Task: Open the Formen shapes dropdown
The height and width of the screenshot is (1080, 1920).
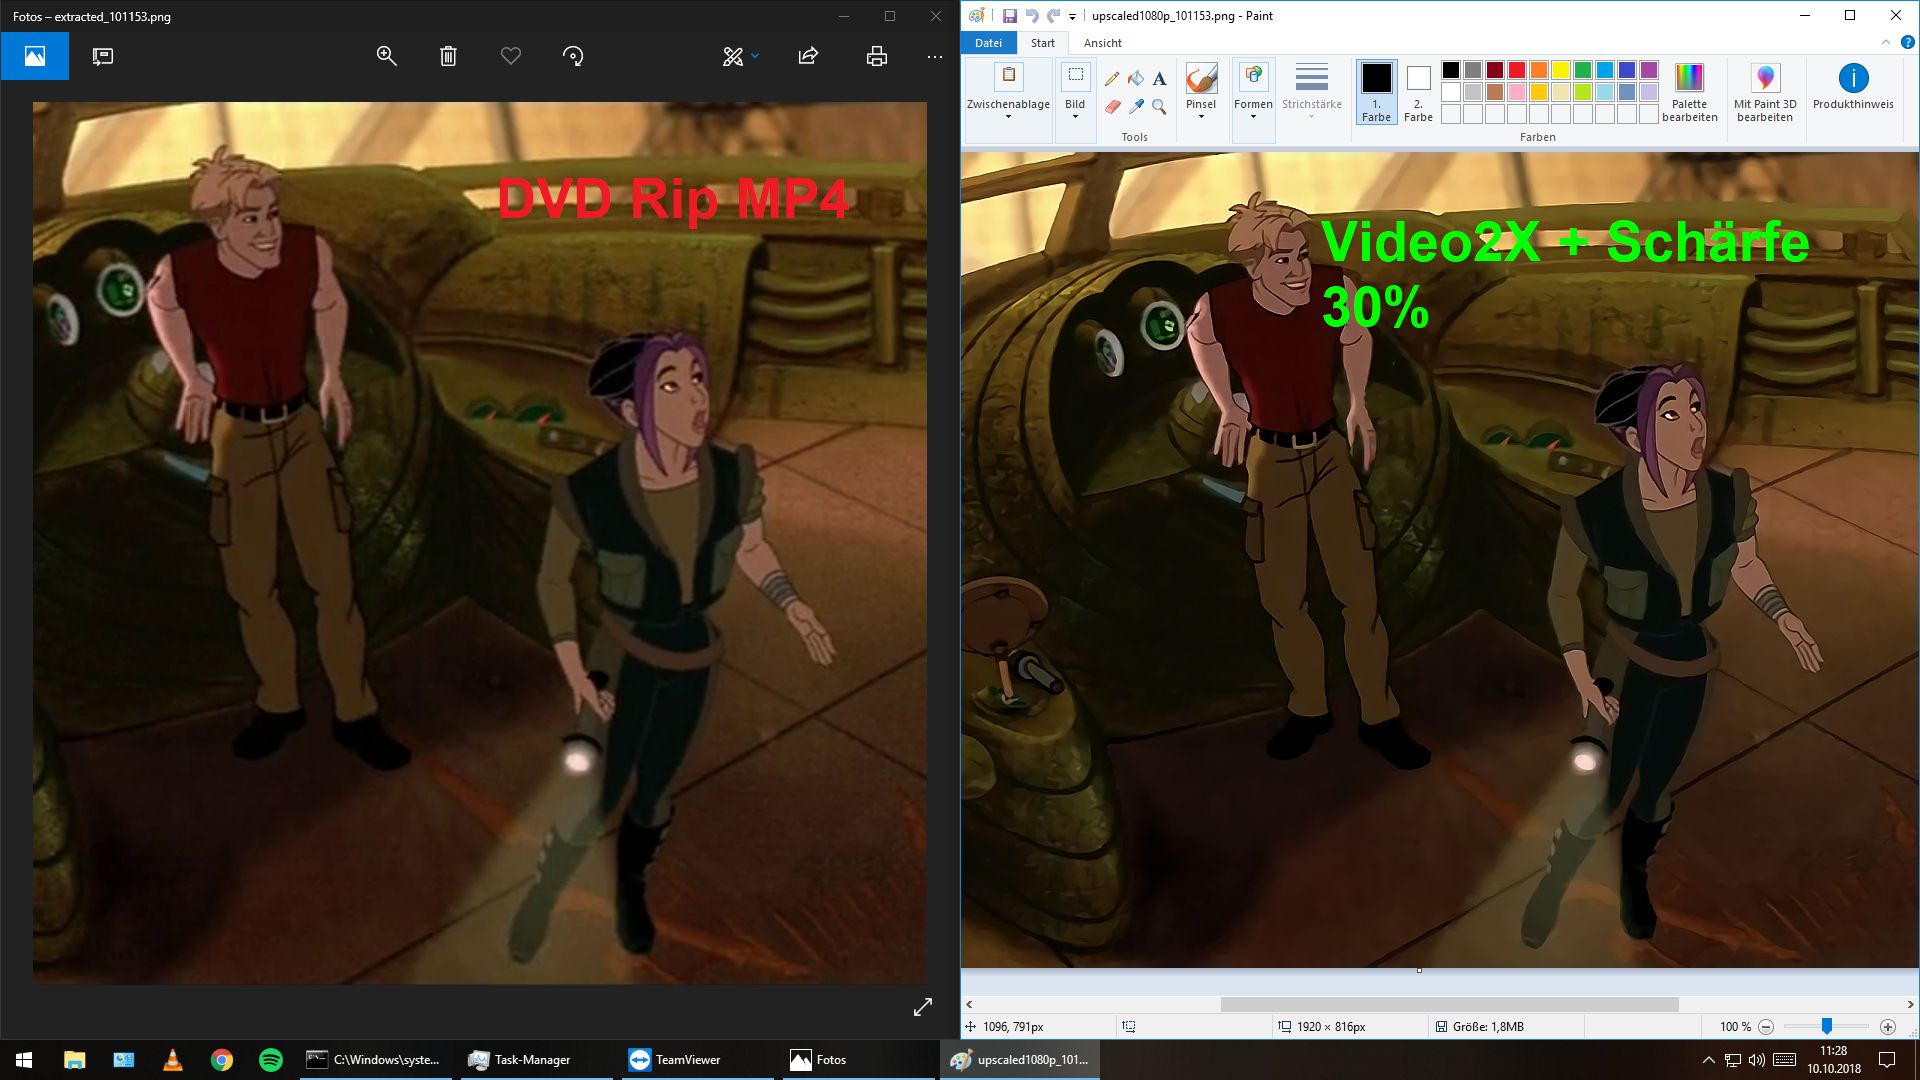Action: click(1253, 116)
